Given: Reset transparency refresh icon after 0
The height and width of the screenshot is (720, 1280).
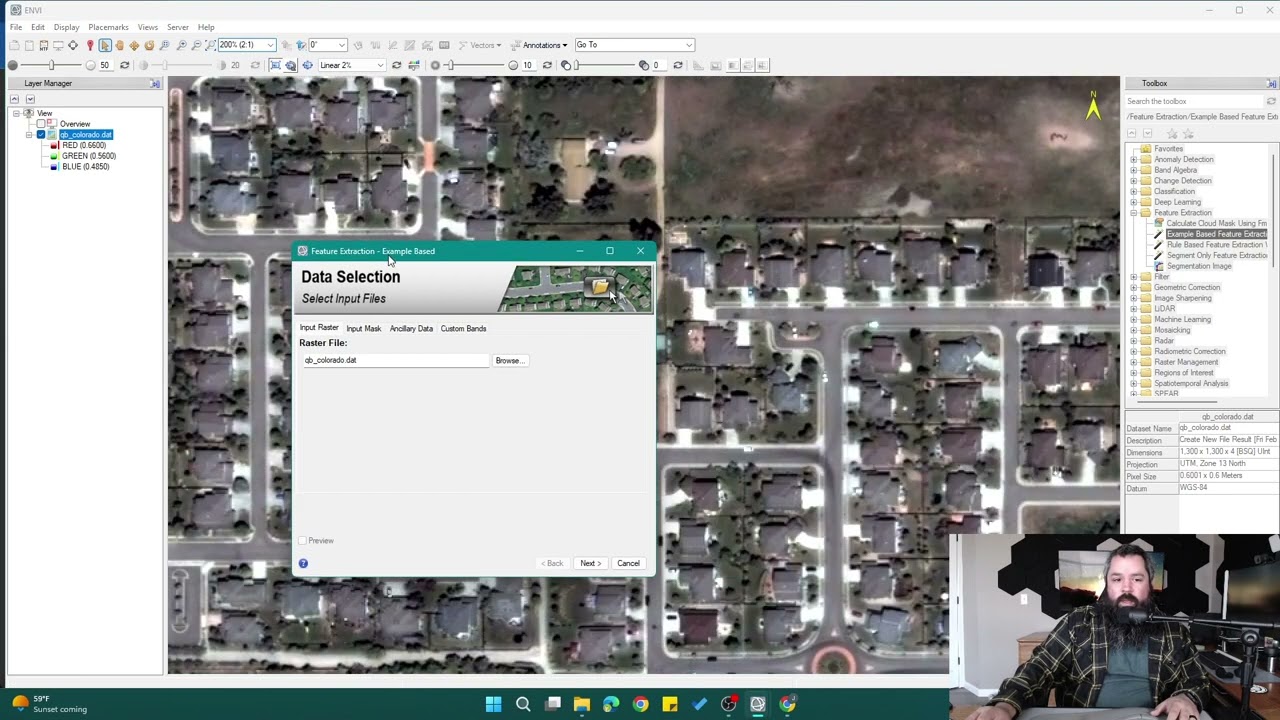Looking at the screenshot, I should pyautogui.click(x=678, y=65).
